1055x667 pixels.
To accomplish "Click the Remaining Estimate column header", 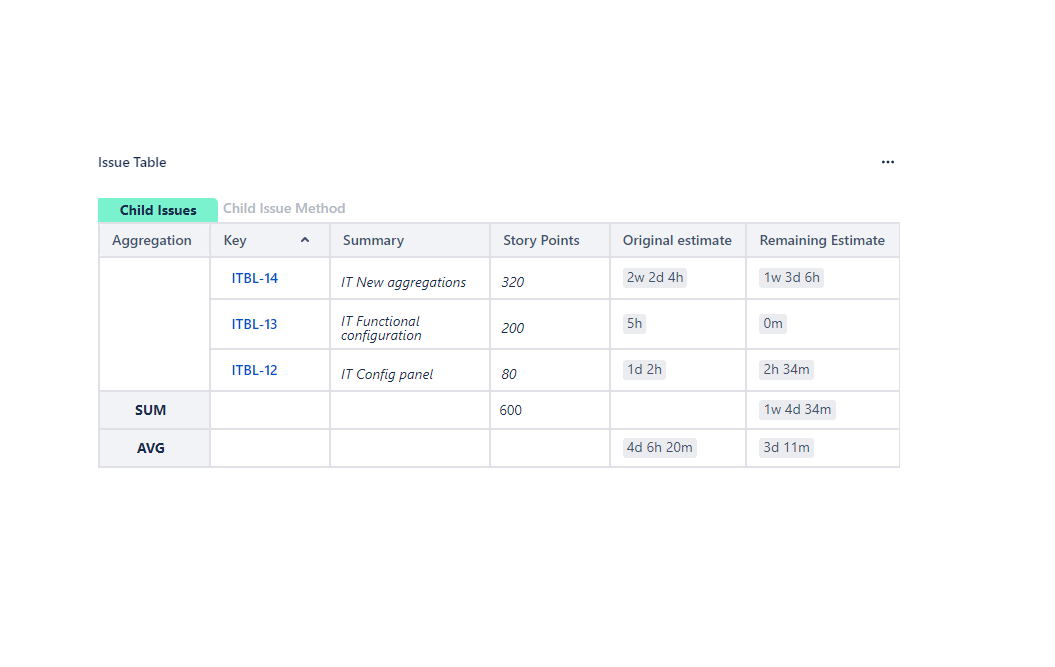I will click(x=822, y=240).
